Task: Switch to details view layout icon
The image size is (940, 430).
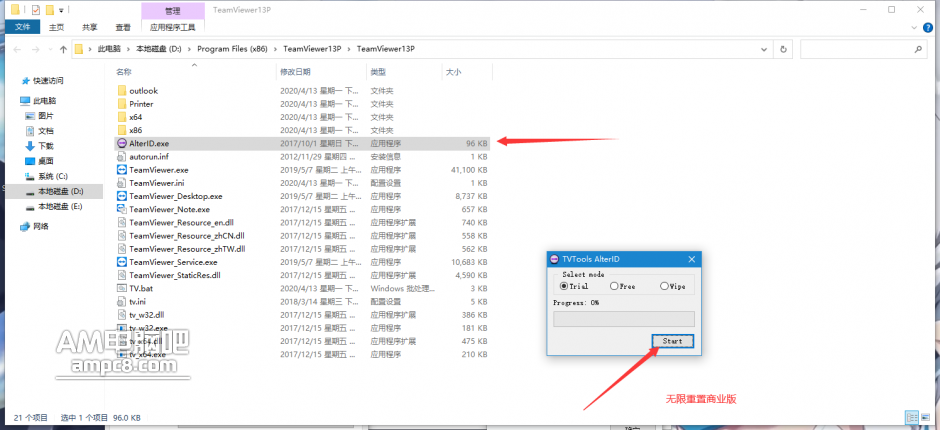Action: tap(911, 417)
